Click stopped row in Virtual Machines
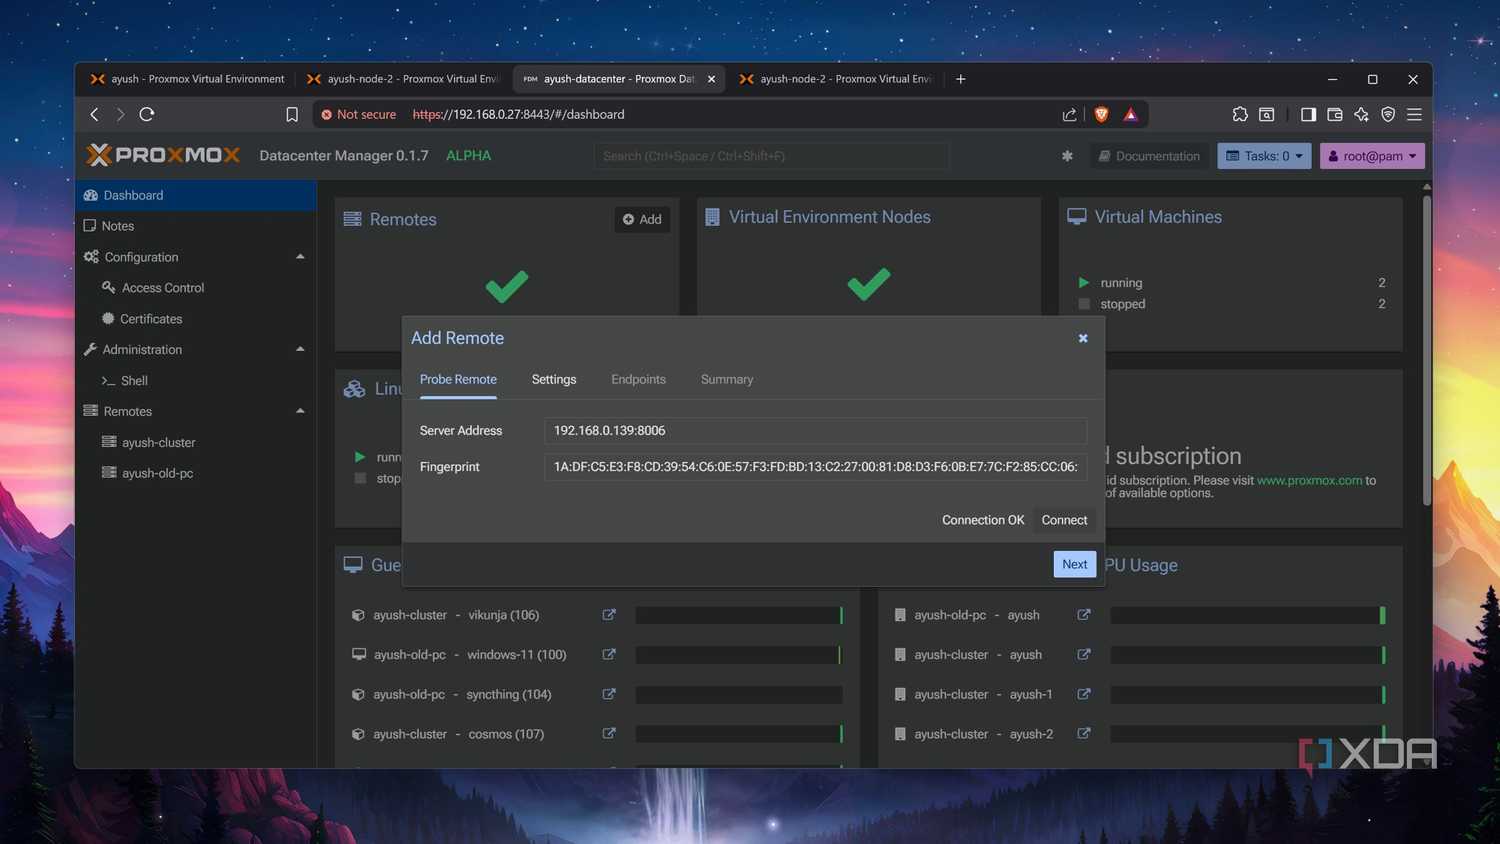This screenshot has width=1500, height=844. tap(1232, 304)
